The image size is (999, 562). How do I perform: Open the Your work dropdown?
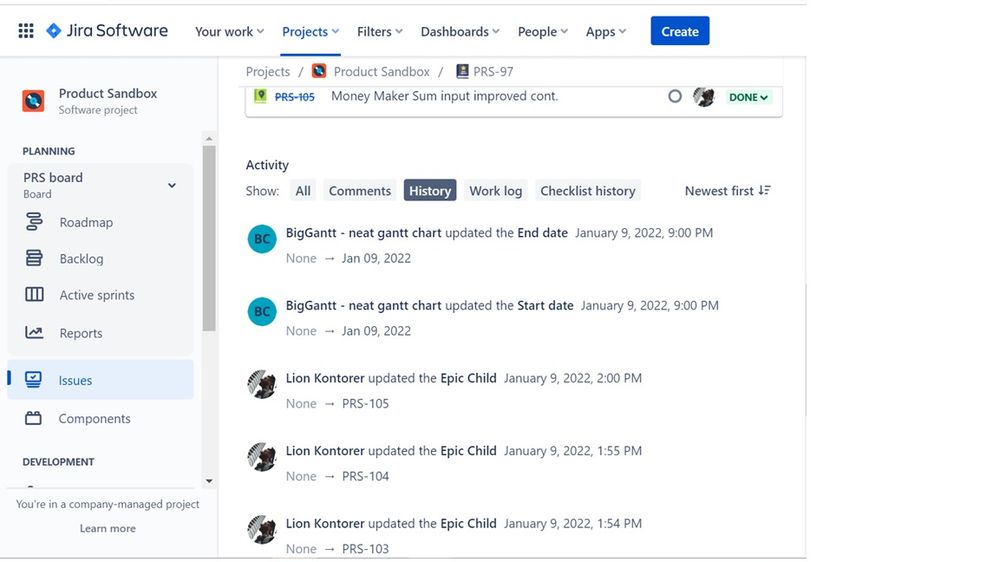229,31
